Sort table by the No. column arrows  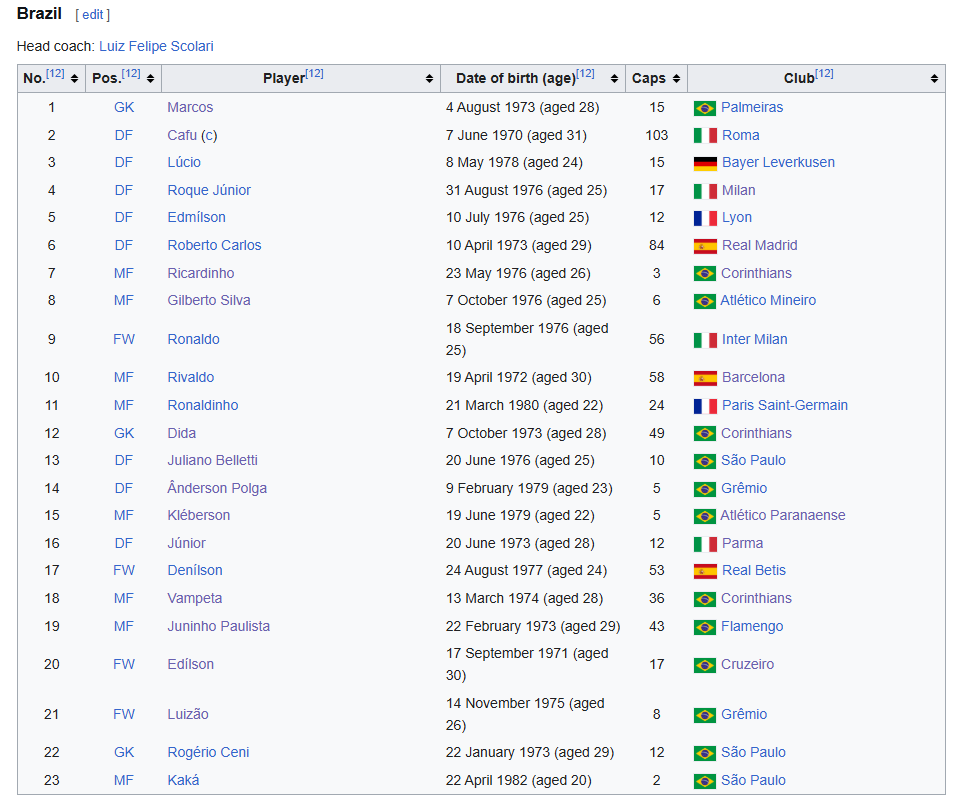coord(75,78)
